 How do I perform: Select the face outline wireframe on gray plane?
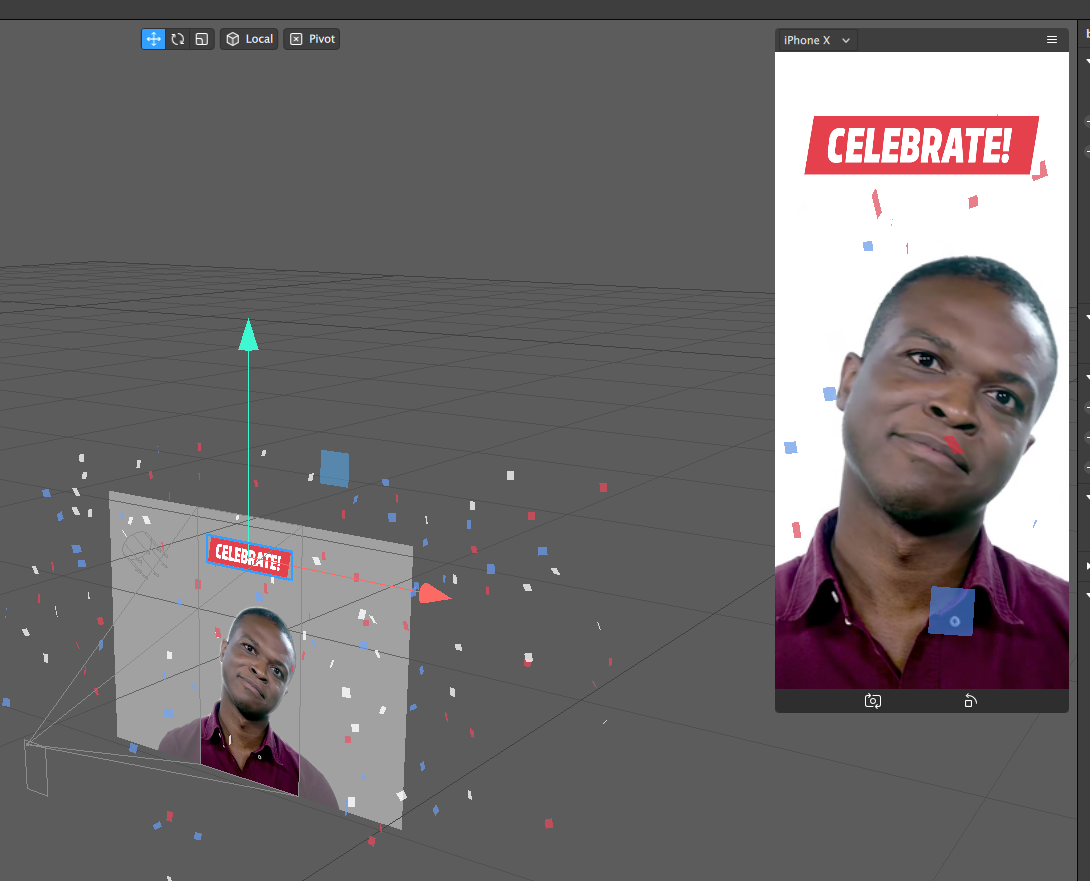(143, 550)
